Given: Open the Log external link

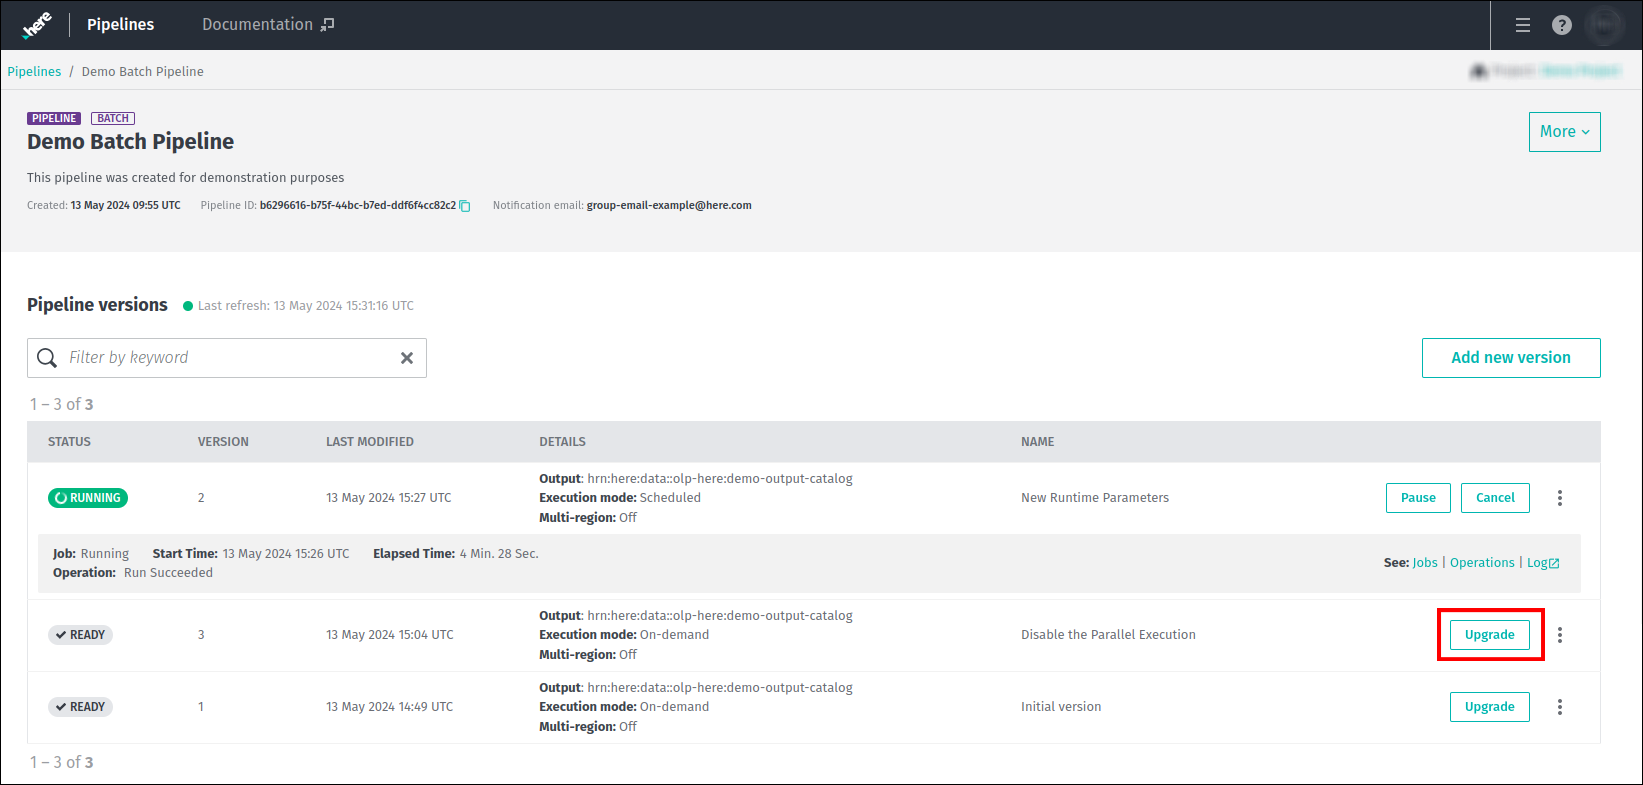Looking at the screenshot, I should pos(1543,563).
